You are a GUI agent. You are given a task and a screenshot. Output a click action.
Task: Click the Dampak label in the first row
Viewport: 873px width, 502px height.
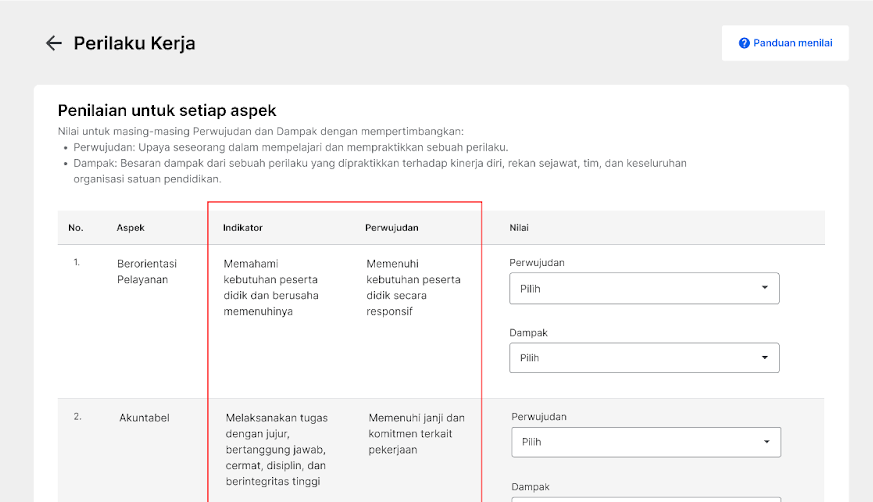528,332
